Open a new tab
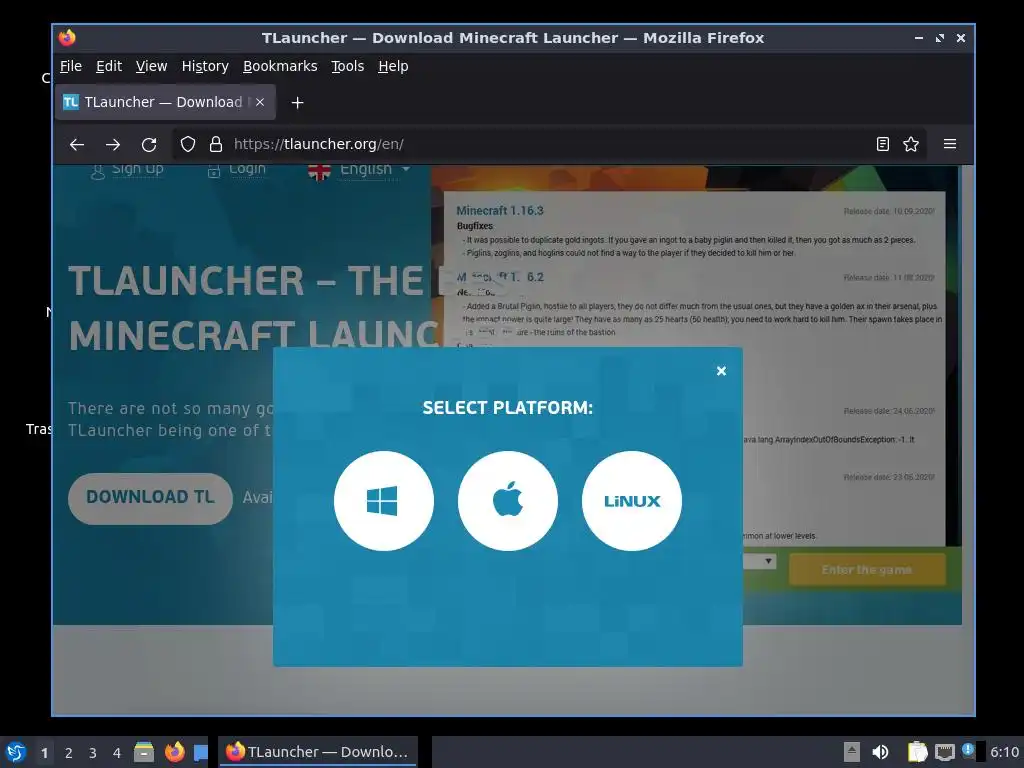The image size is (1024, 768). [x=297, y=103]
